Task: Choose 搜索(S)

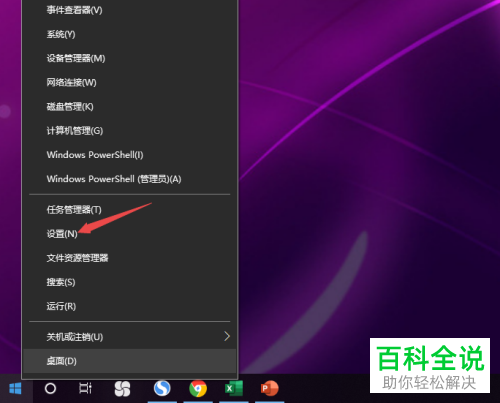Action: (130, 282)
